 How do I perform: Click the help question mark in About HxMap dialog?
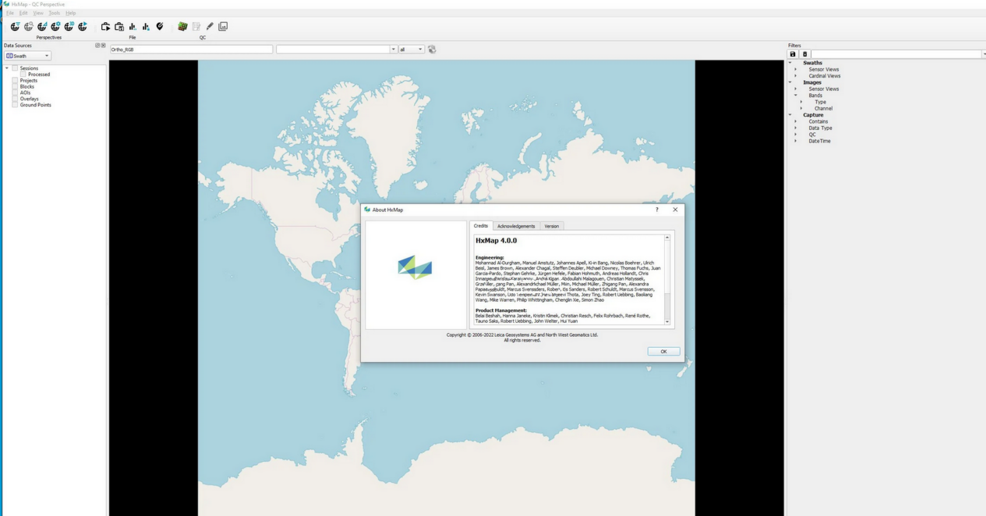click(x=657, y=210)
